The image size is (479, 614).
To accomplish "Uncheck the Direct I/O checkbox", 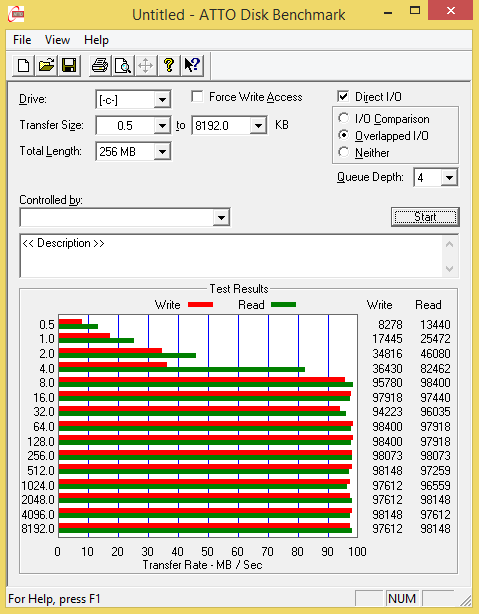I will [x=343, y=96].
